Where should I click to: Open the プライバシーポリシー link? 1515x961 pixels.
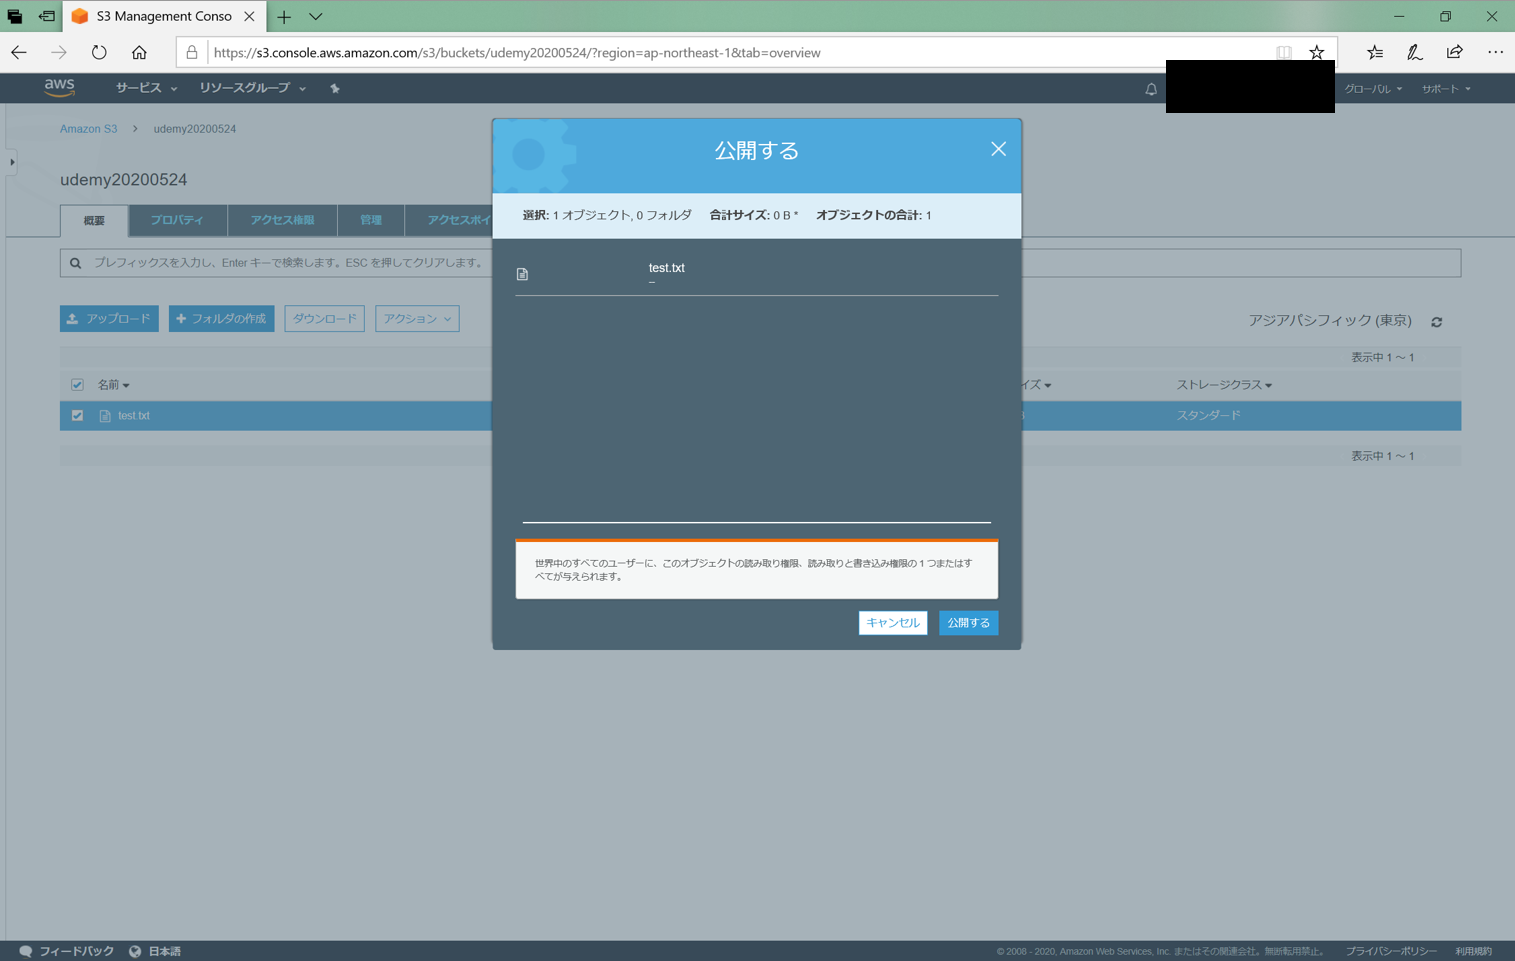pyautogui.click(x=1391, y=951)
